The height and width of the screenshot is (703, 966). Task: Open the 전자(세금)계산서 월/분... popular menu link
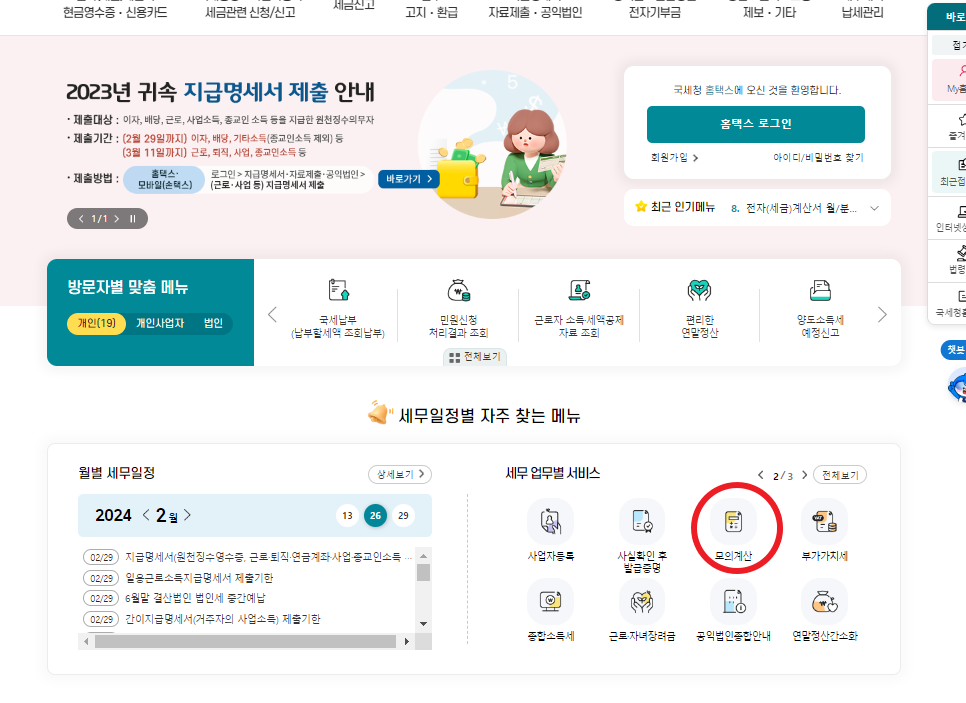801,208
